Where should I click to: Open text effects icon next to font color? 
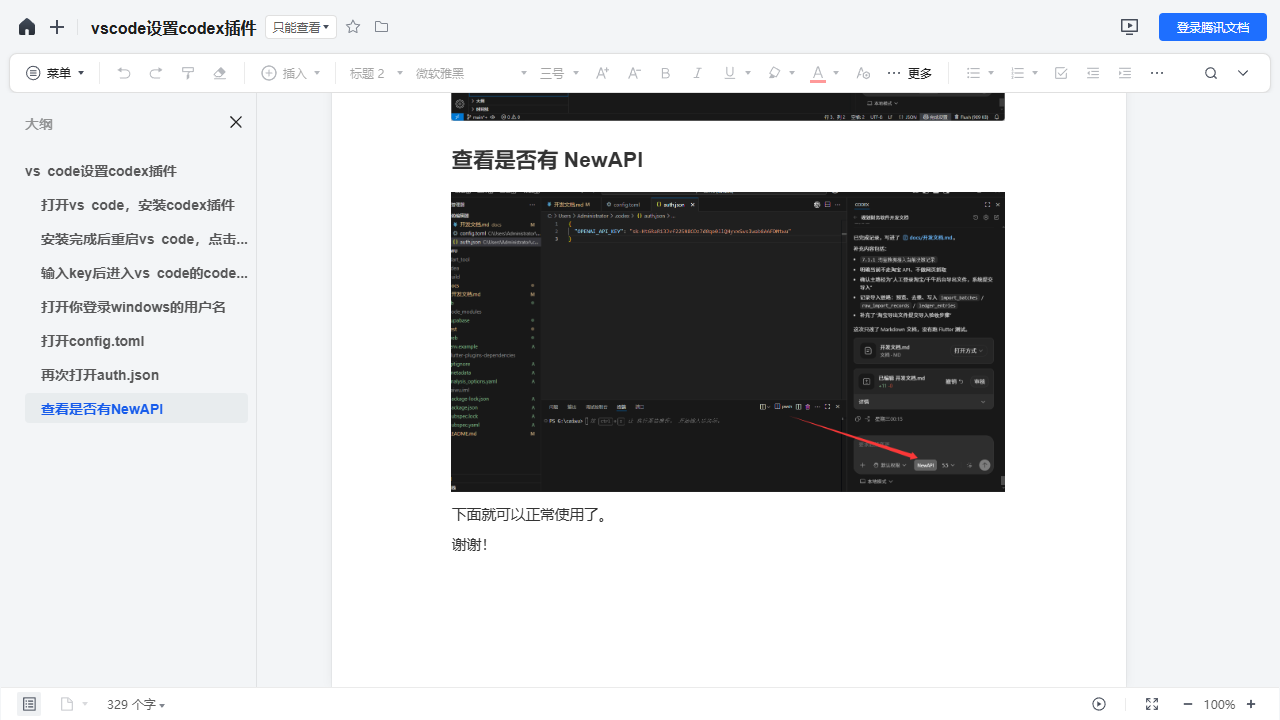tap(864, 73)
